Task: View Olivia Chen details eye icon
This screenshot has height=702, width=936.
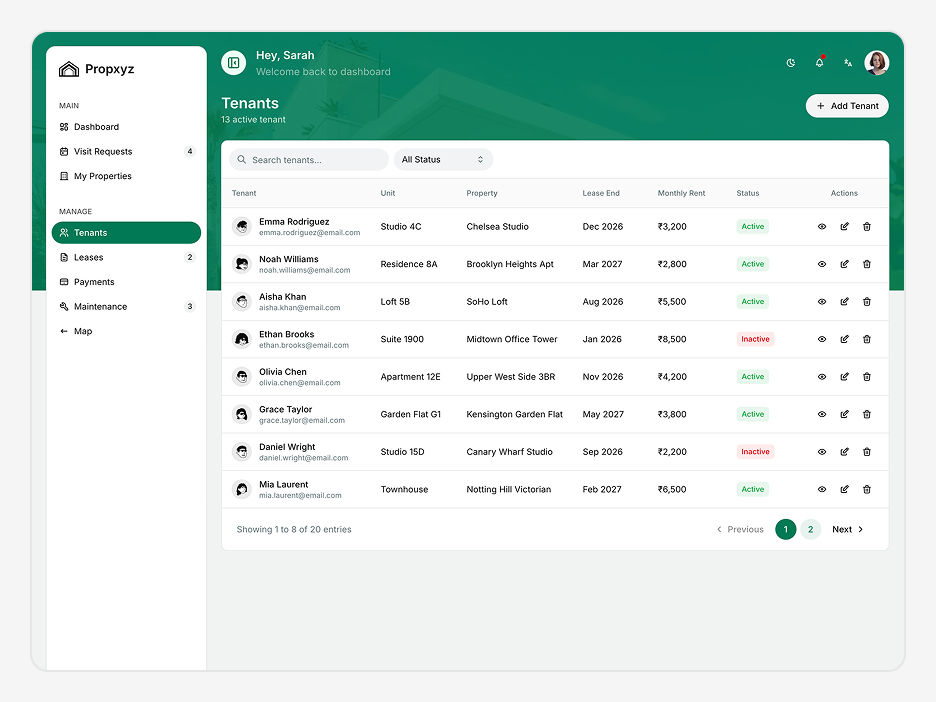Action: tap(822, 377)
